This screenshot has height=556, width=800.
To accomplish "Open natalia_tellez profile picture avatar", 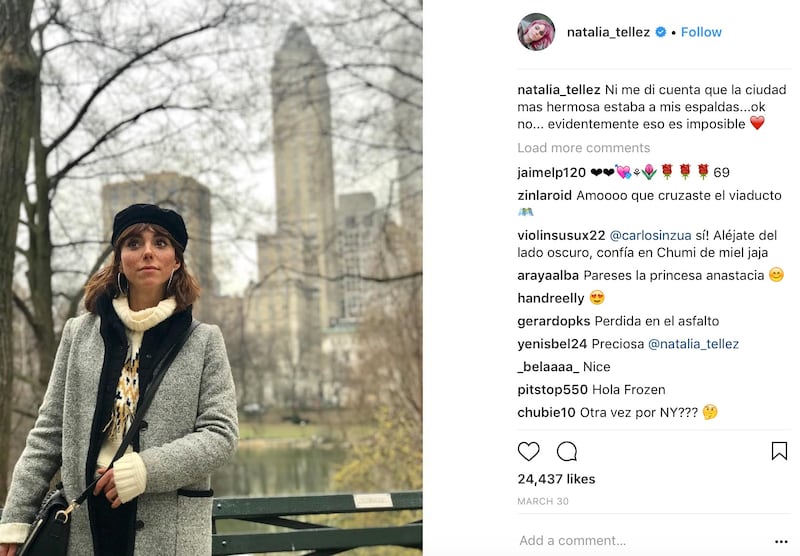I will coord(536,32).
